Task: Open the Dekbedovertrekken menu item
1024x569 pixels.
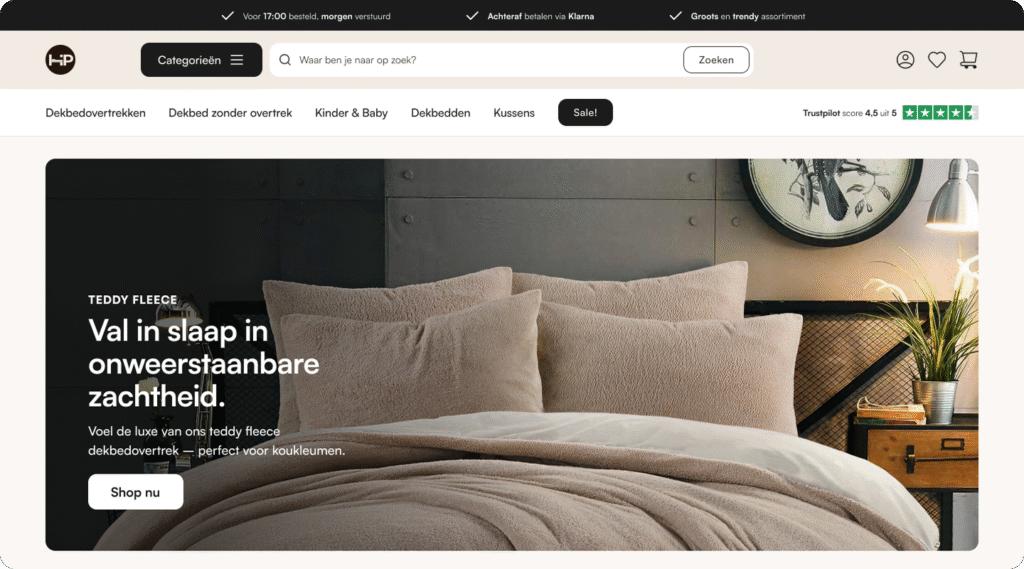Action: (95, 112)
